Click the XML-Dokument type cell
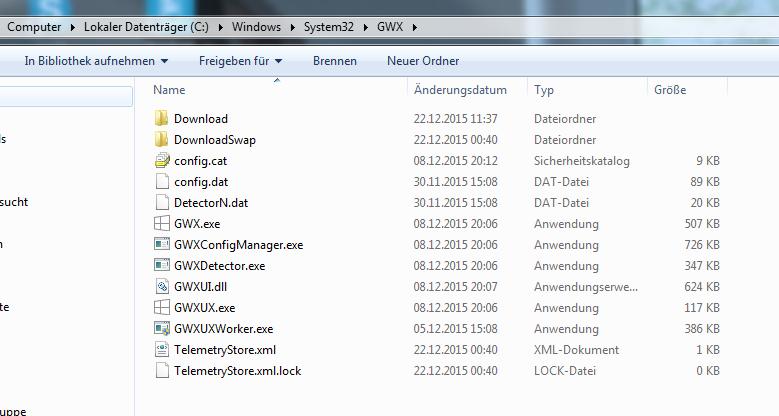This screenshot has height=416, width=779. tap(577, 349)
